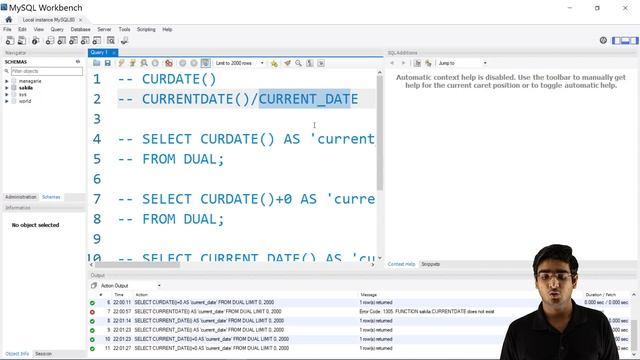Switch to the Session tab
Screen dimensions: 640x360
pos(43,353)
